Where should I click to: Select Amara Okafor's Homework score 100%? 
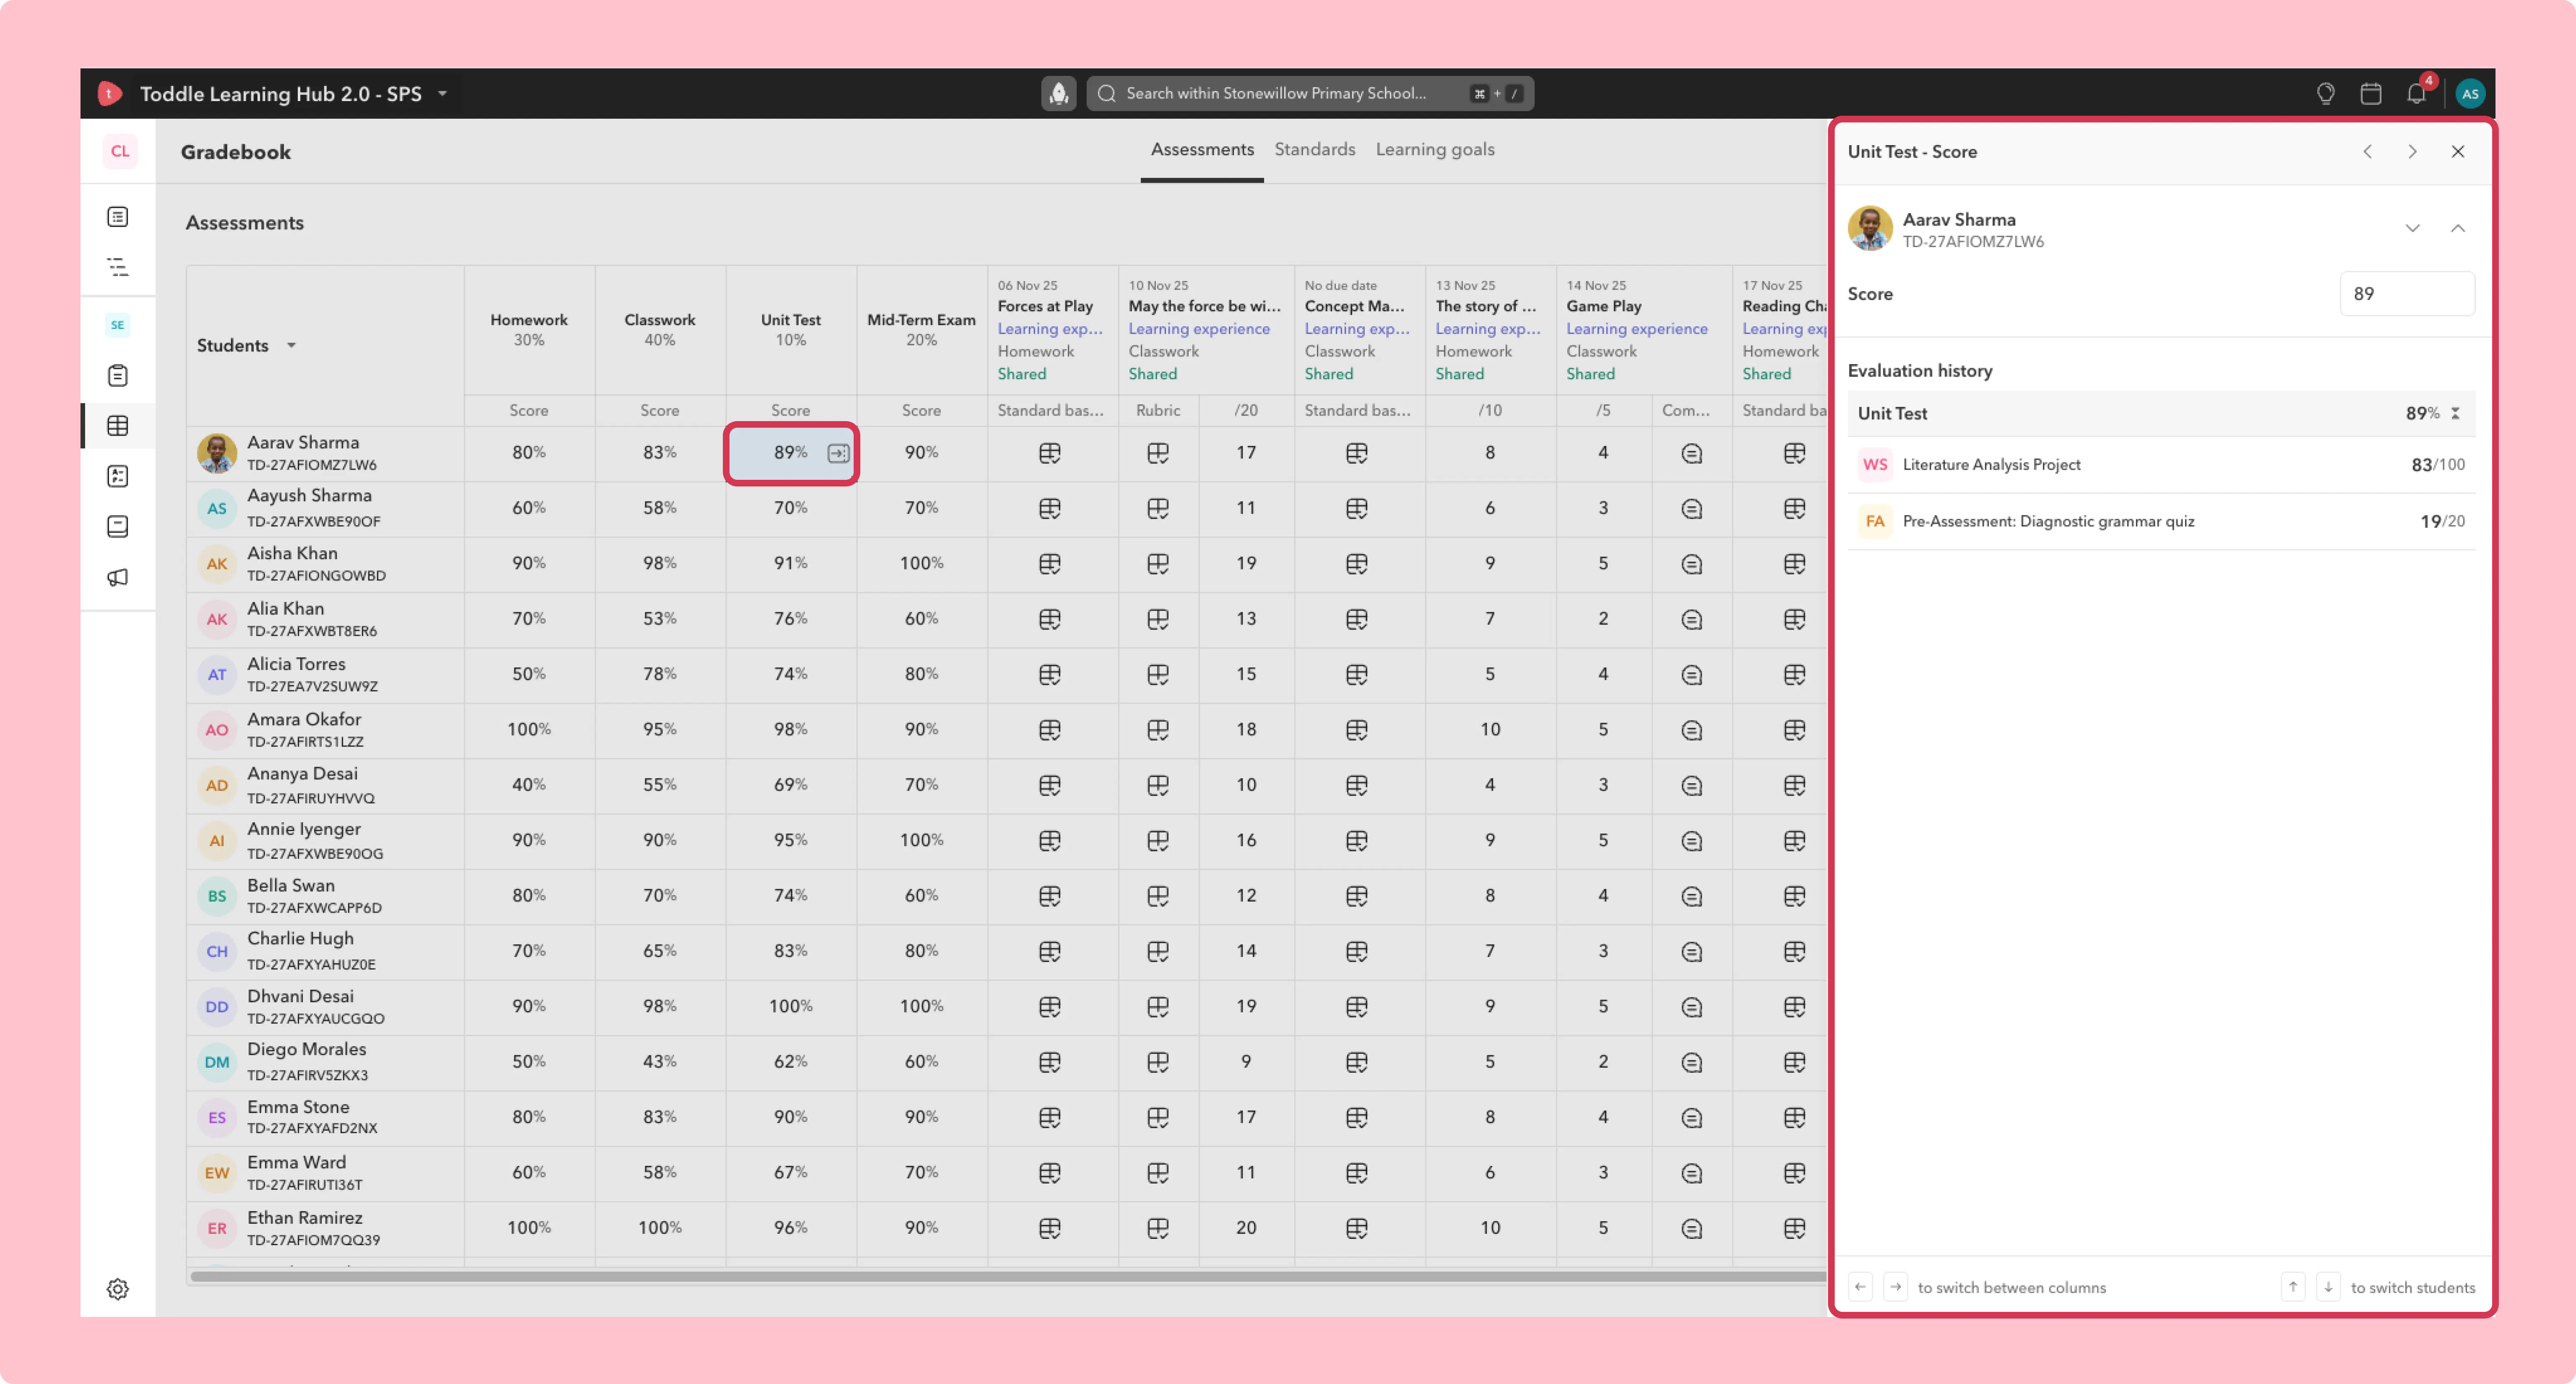click(529, 730)
